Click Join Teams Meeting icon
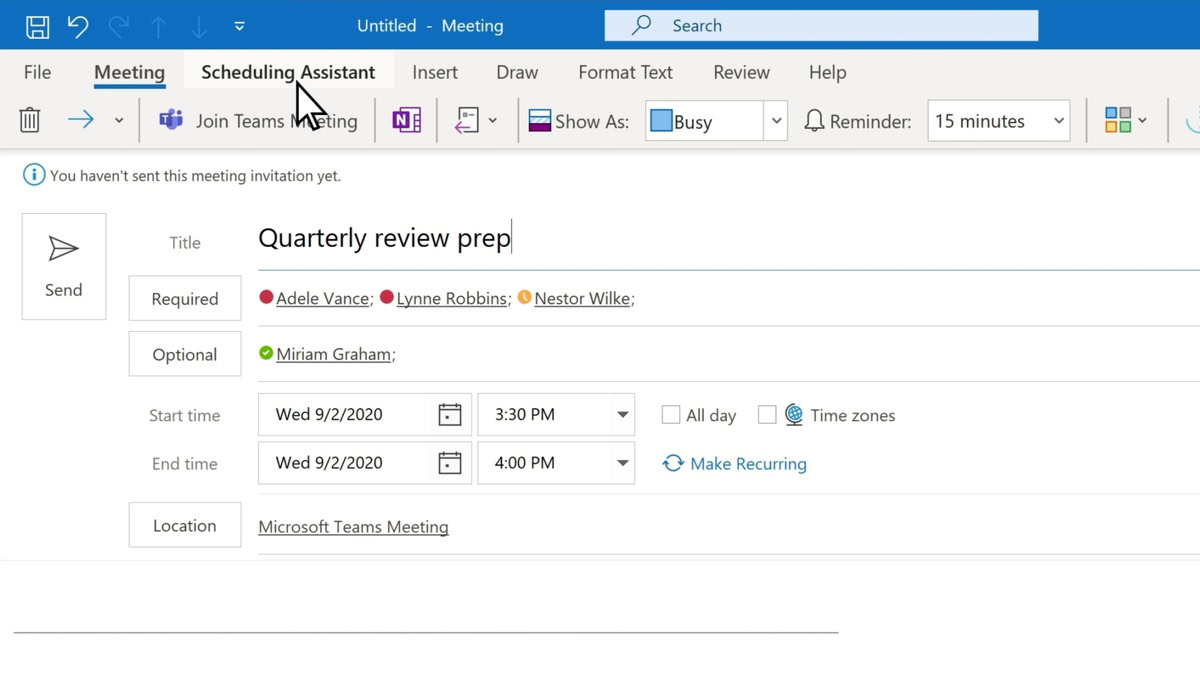The width and height of the screenshot is (1200, 675). pyautogui.click(x=171, y=121)
